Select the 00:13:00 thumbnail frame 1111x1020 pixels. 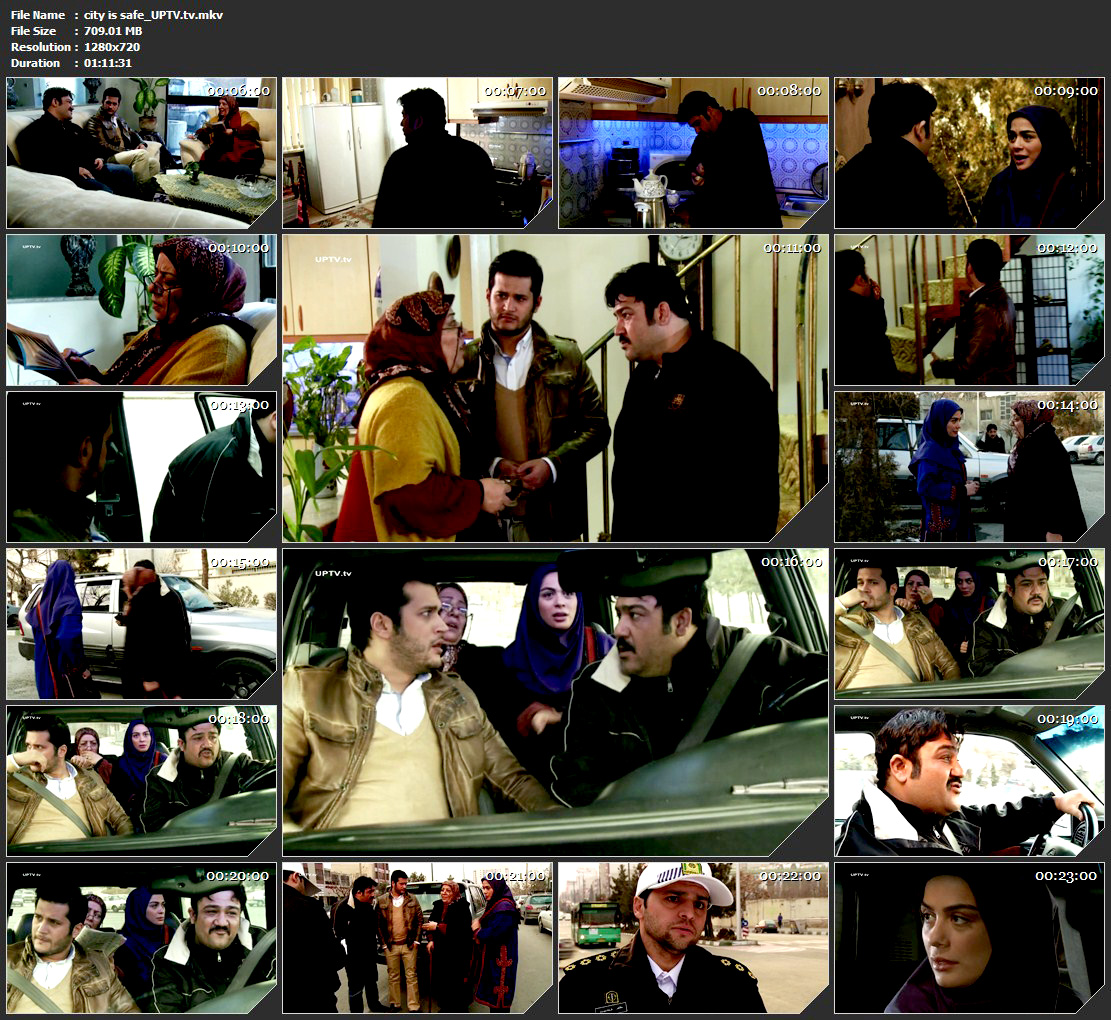(x=142, y=467)
